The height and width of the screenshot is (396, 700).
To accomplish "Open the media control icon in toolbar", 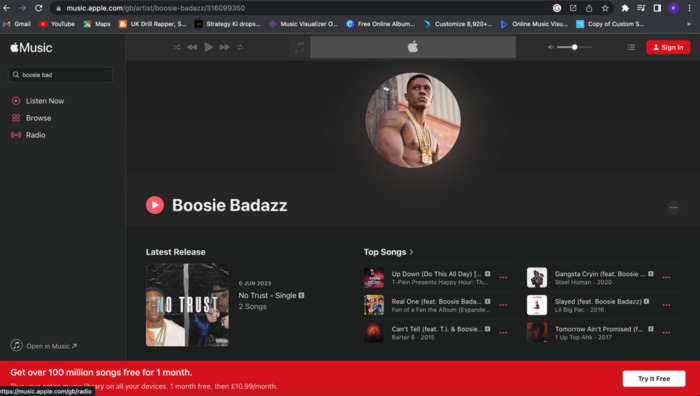I will [x=641, y=8].
